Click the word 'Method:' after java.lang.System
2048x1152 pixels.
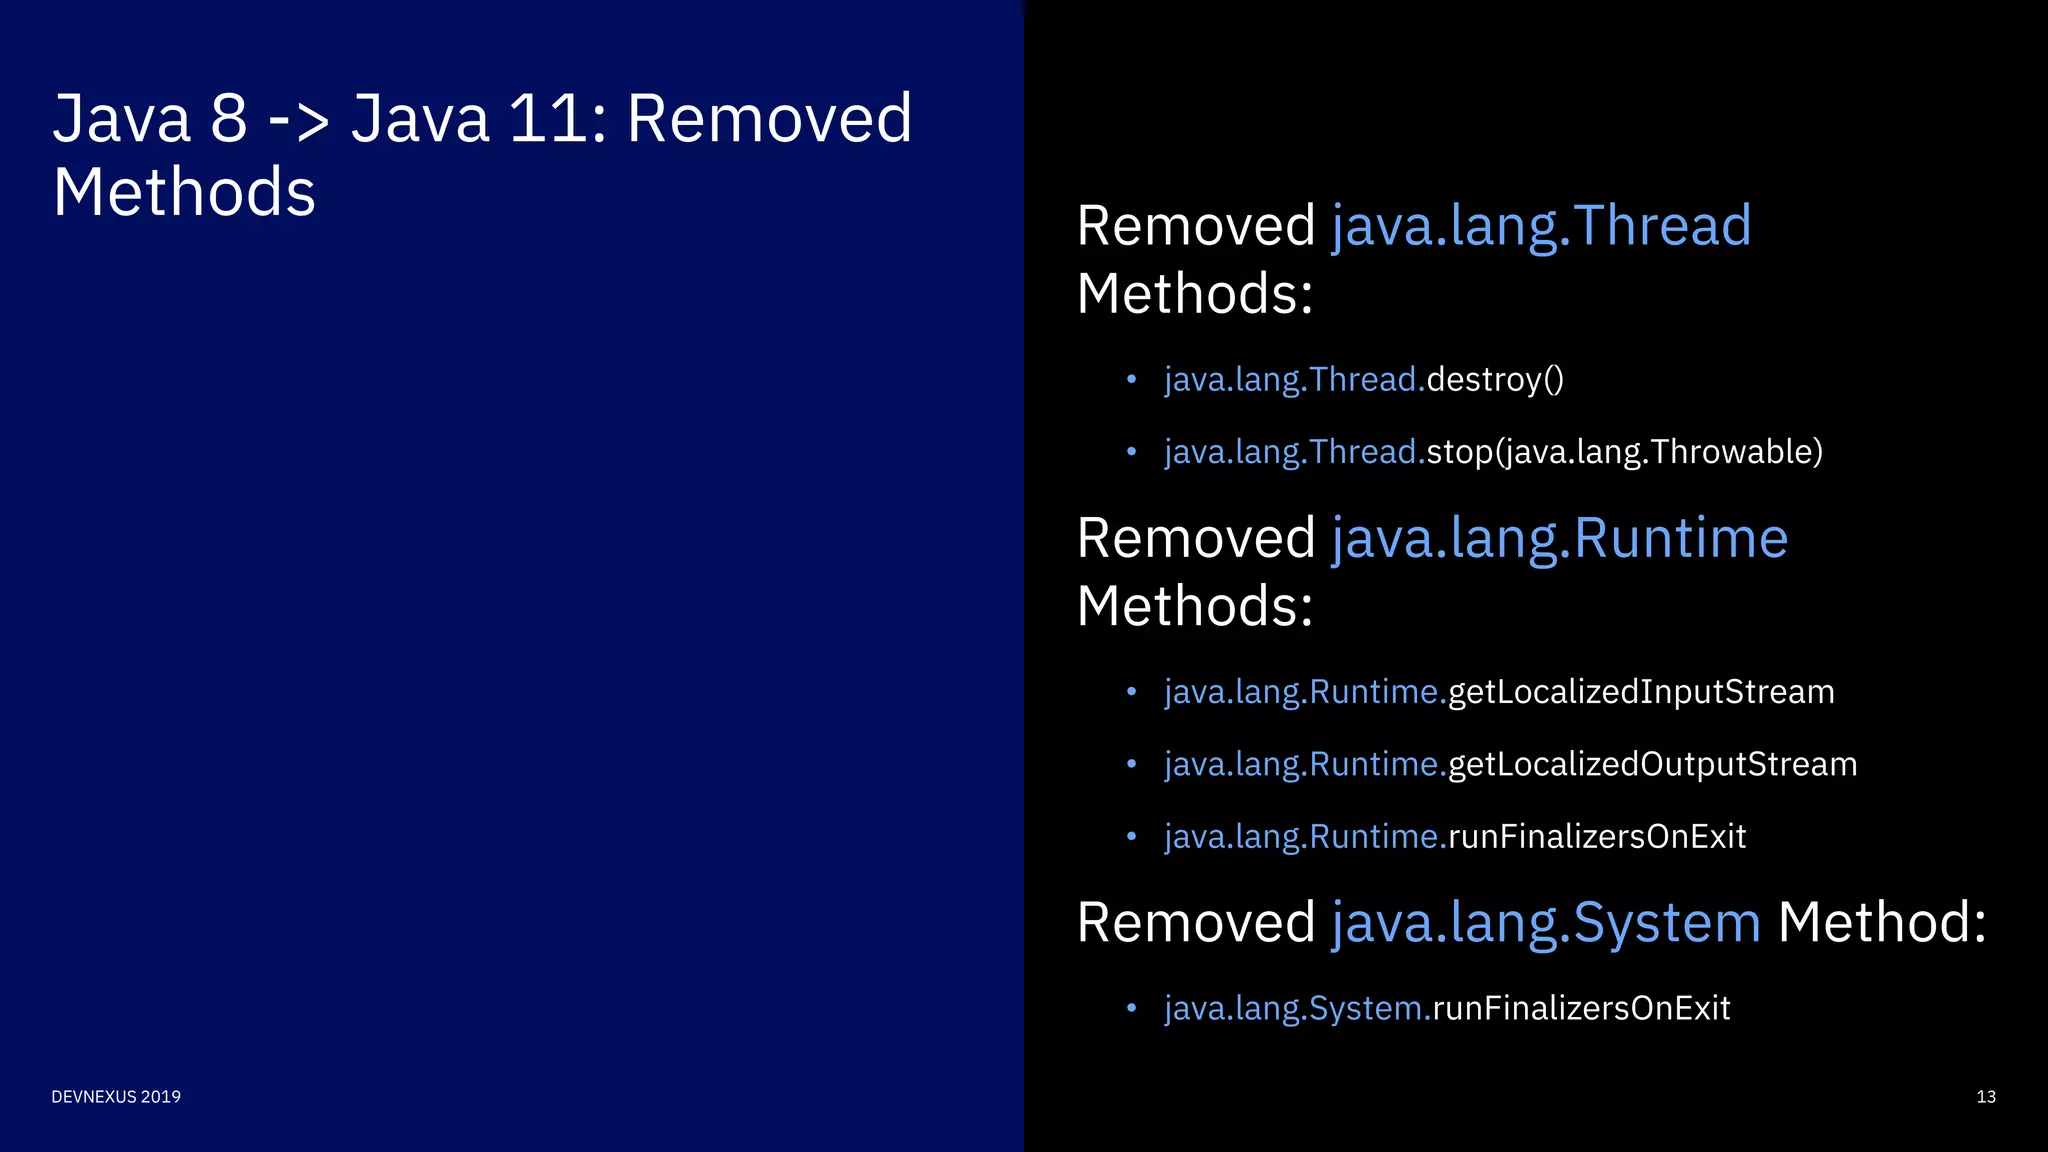[x=1882, y=922]
